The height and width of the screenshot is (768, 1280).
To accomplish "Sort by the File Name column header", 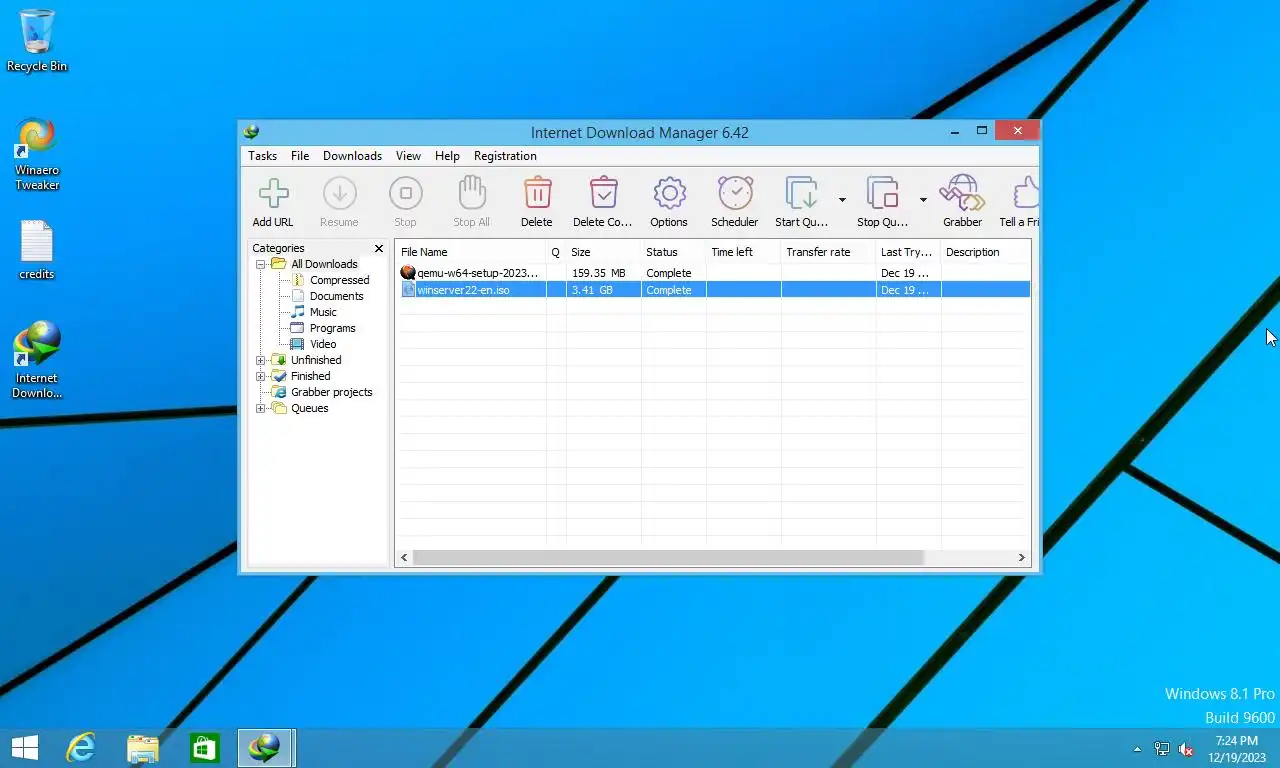I will point(470,252).
